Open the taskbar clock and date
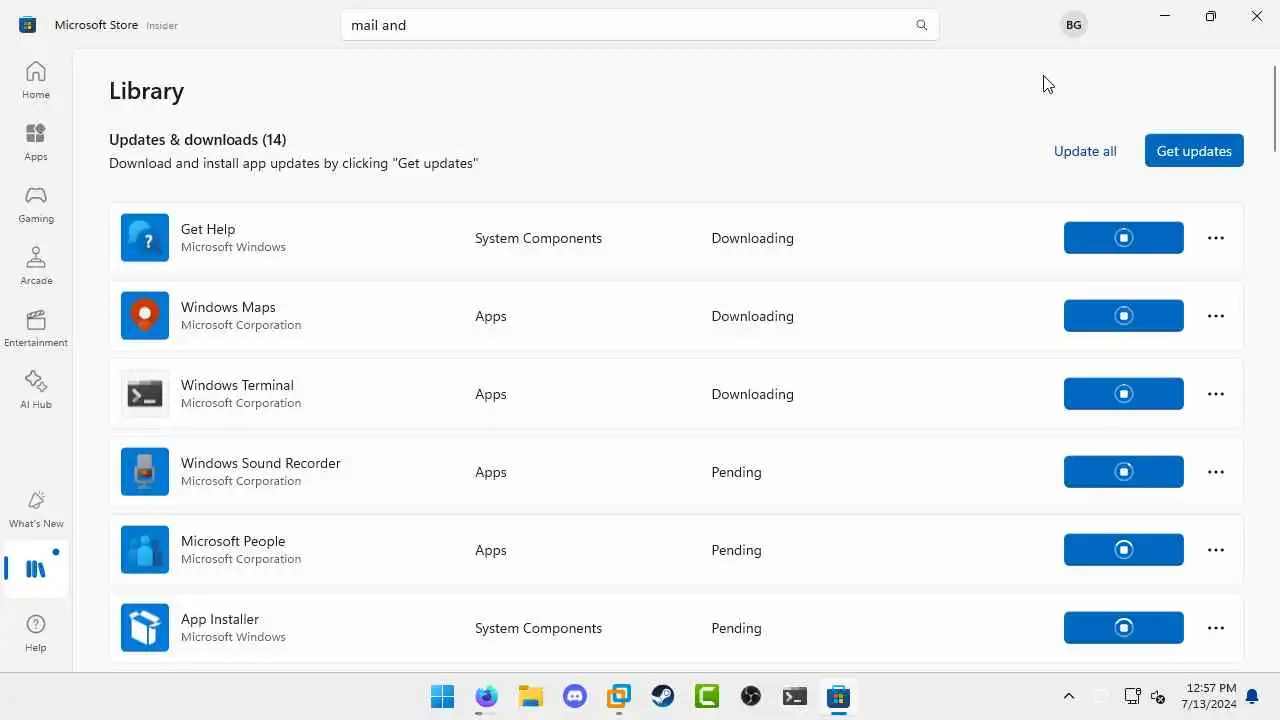The width and height of the screenshot is (1280, 720). 1211,696
